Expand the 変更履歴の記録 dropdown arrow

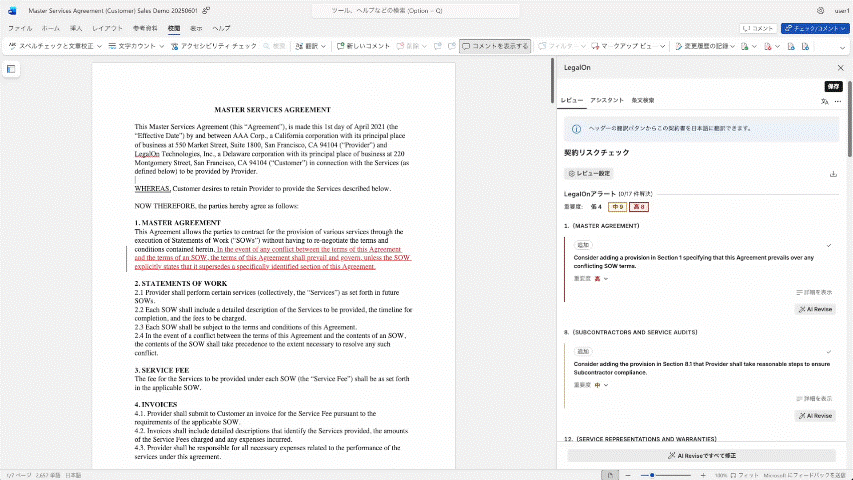coord(733,46)
